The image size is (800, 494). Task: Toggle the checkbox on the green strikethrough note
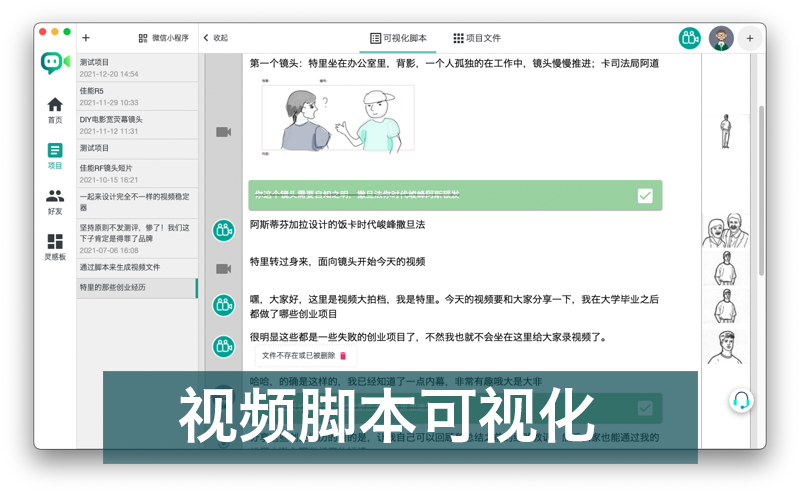click(645, 195)
